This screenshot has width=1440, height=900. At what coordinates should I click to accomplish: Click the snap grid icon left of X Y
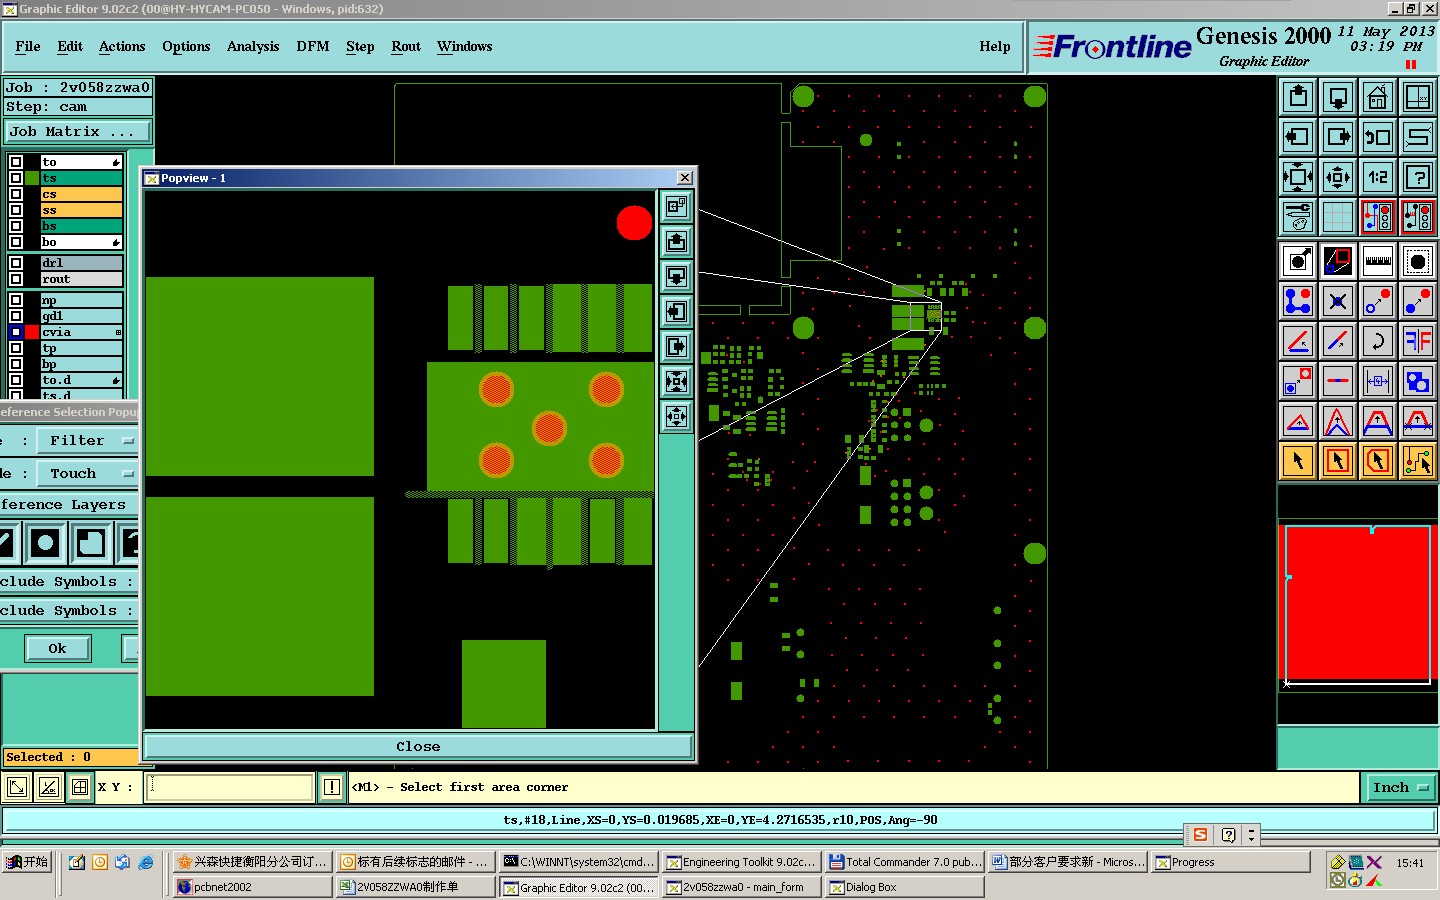[x=80, y=787]
